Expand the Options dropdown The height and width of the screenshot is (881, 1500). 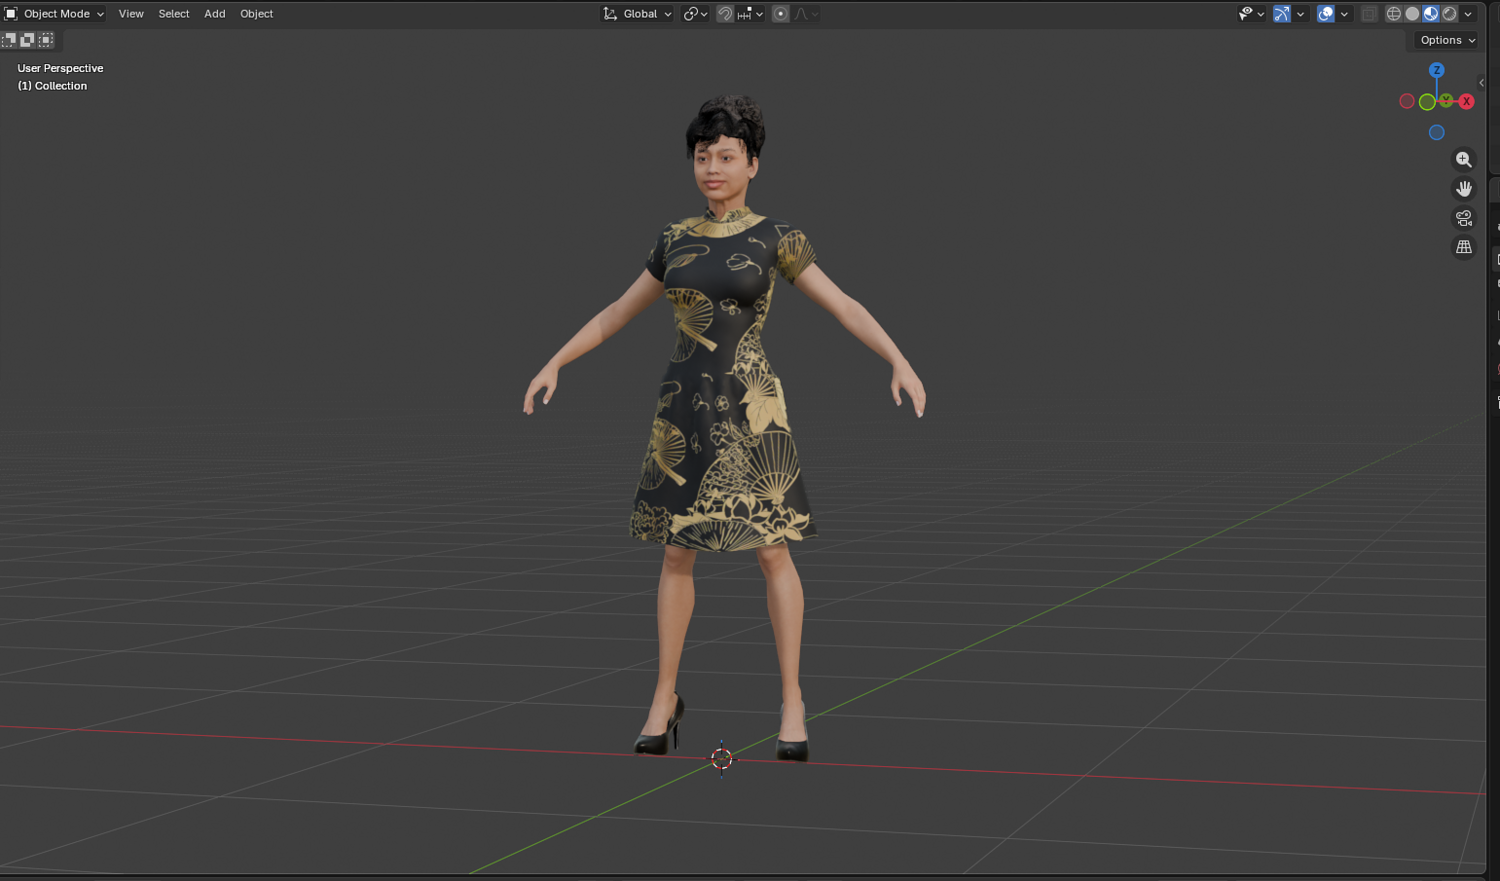(1448, 40)
